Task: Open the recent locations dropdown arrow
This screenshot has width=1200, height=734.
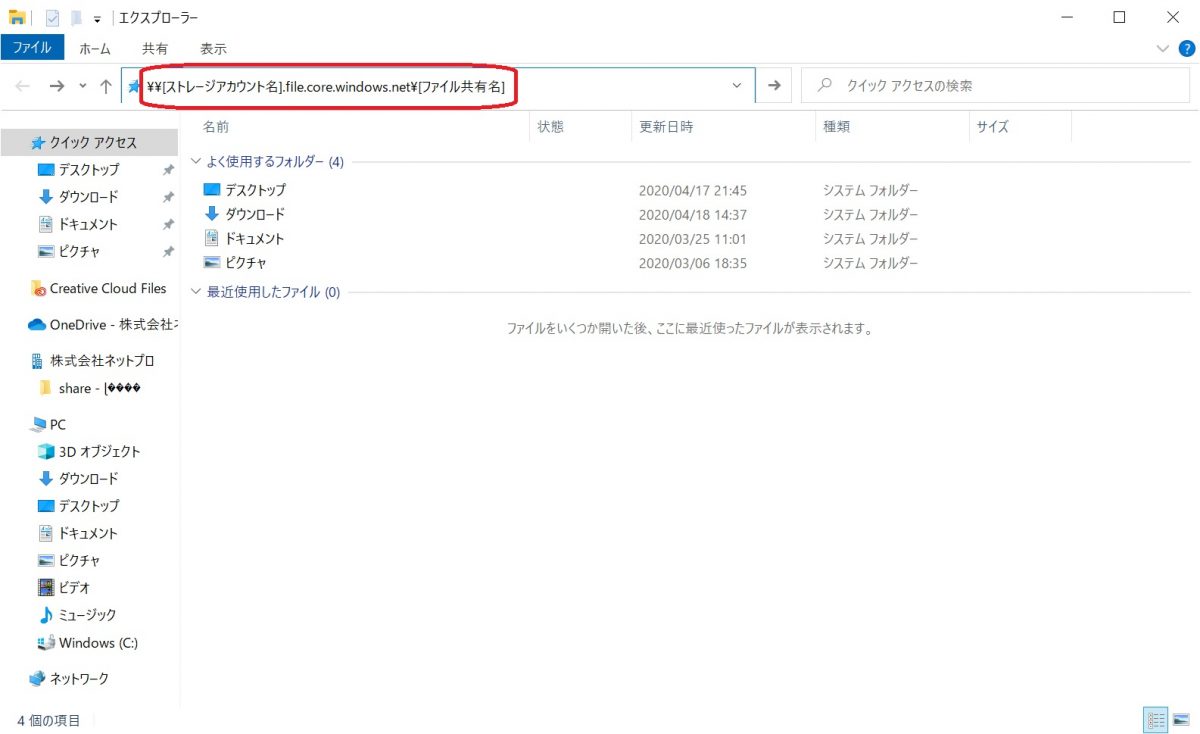Action: 82,86
